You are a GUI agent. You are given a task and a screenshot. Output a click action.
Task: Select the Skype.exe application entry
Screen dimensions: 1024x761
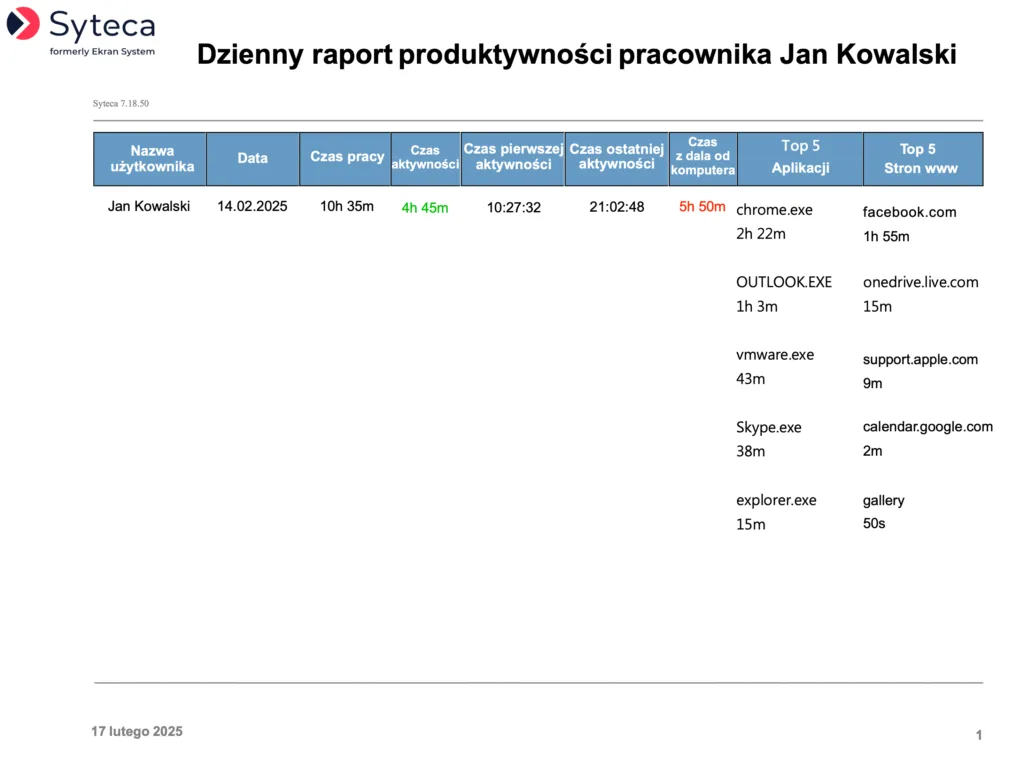click(x=768, y=427)
